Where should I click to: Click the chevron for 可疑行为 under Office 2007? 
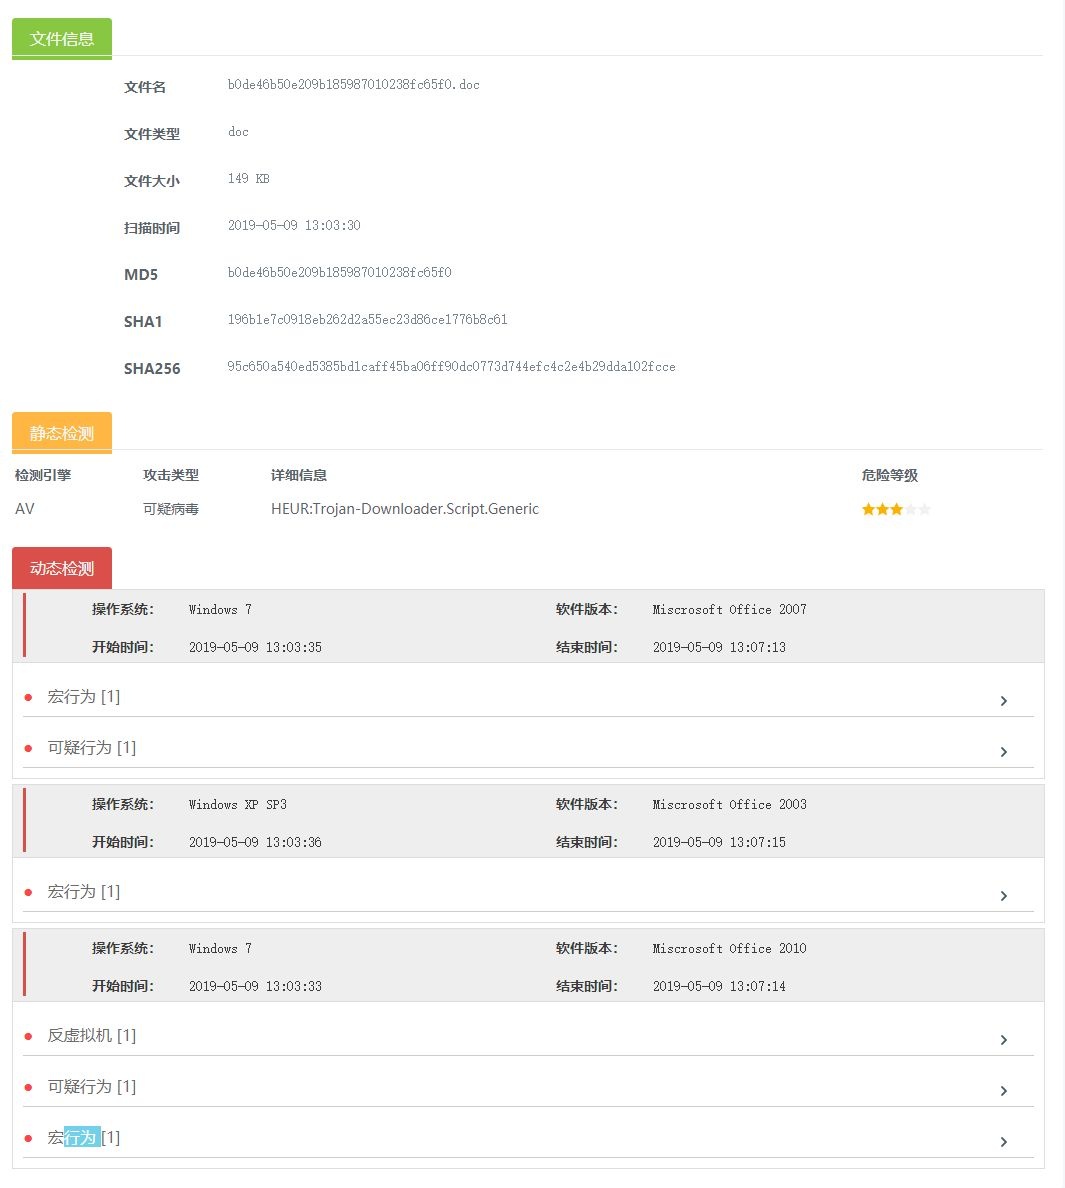pyautogui.click(x=1003, y=752)
